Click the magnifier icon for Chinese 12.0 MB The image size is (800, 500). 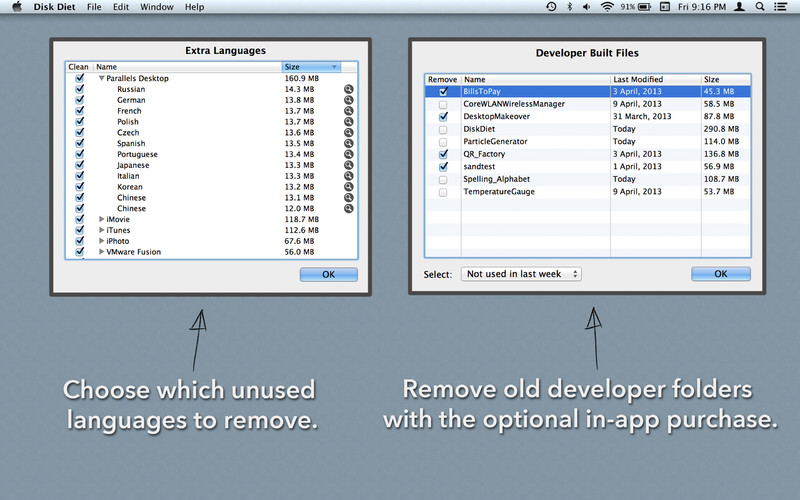click(x=348, y=208)
